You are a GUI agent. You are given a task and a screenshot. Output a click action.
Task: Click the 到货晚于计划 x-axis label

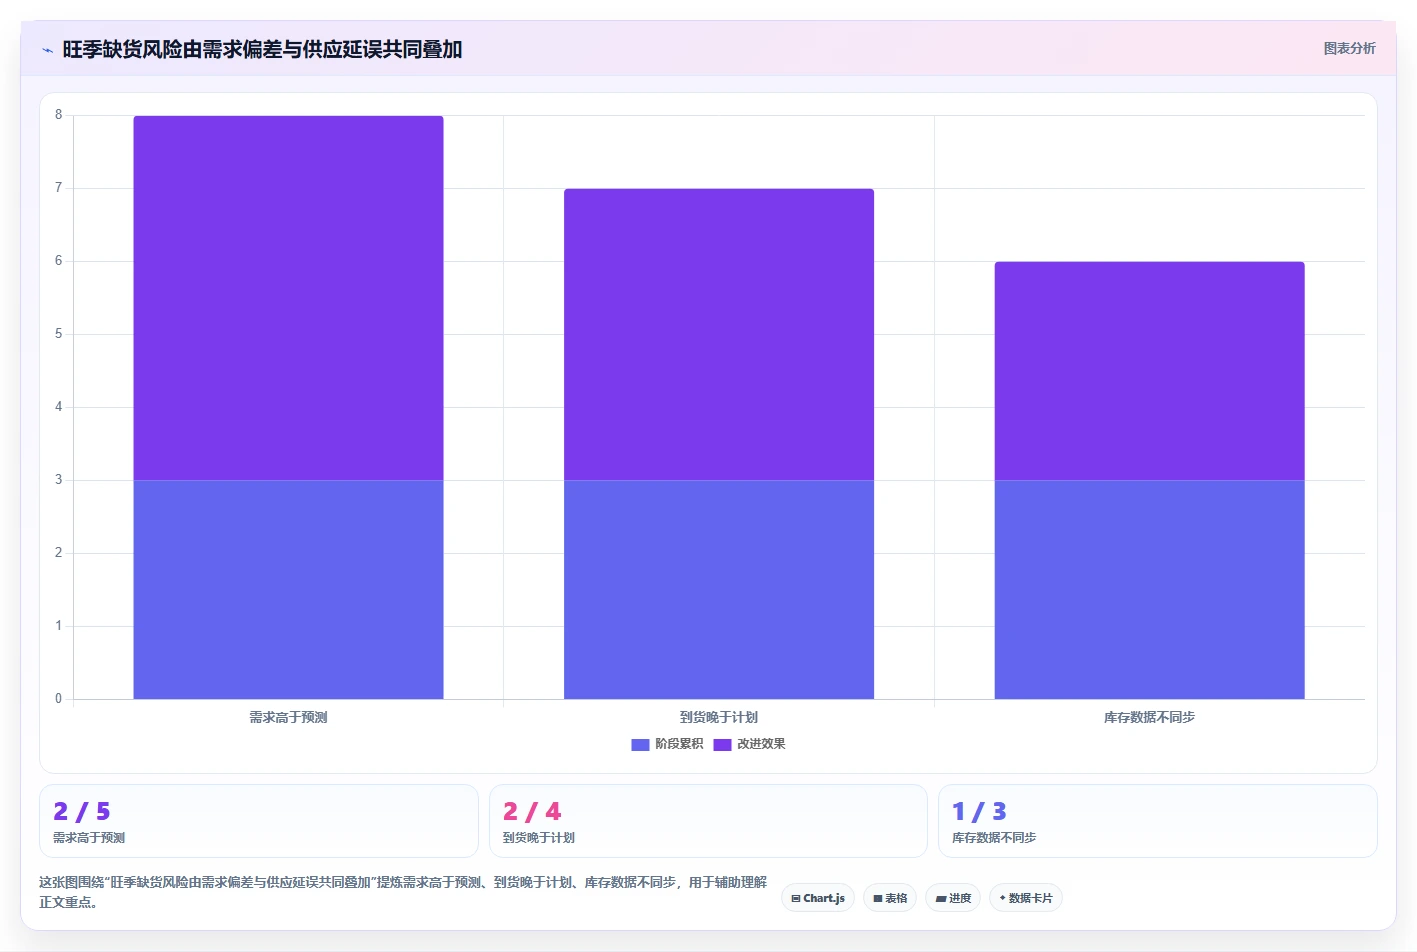coord(719,717)
